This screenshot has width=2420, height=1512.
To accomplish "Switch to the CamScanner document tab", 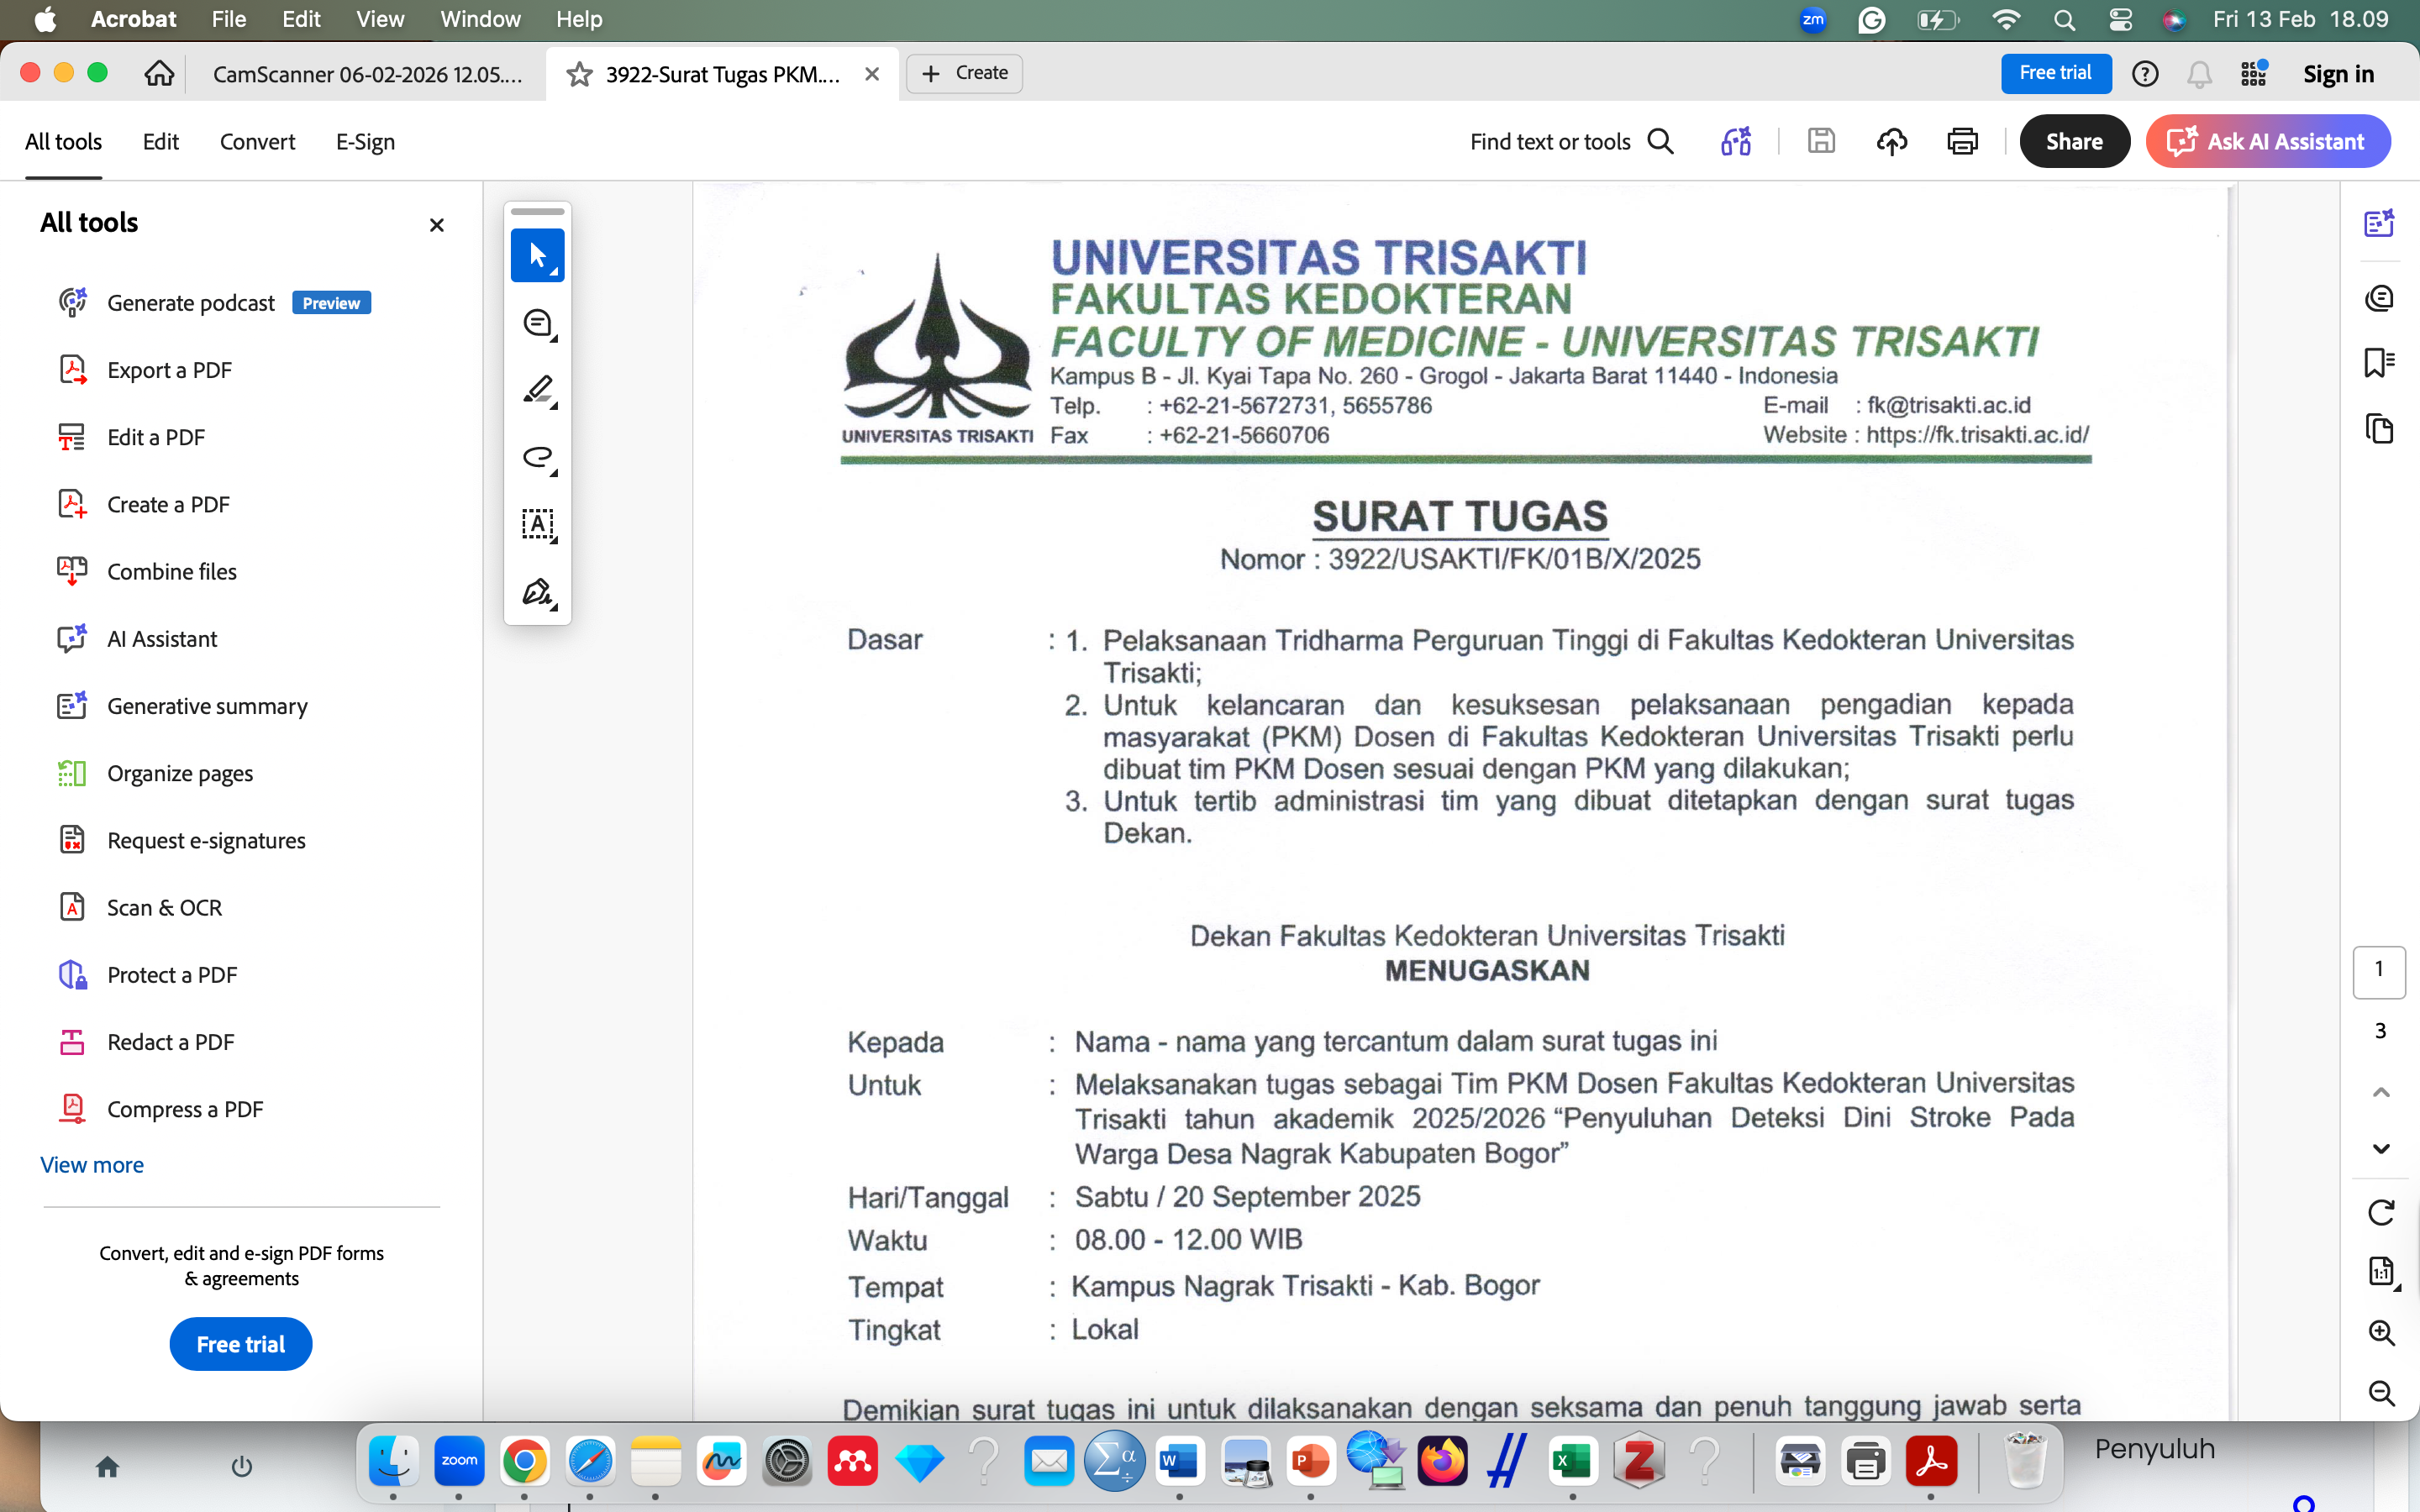I will tap(367, 74).
